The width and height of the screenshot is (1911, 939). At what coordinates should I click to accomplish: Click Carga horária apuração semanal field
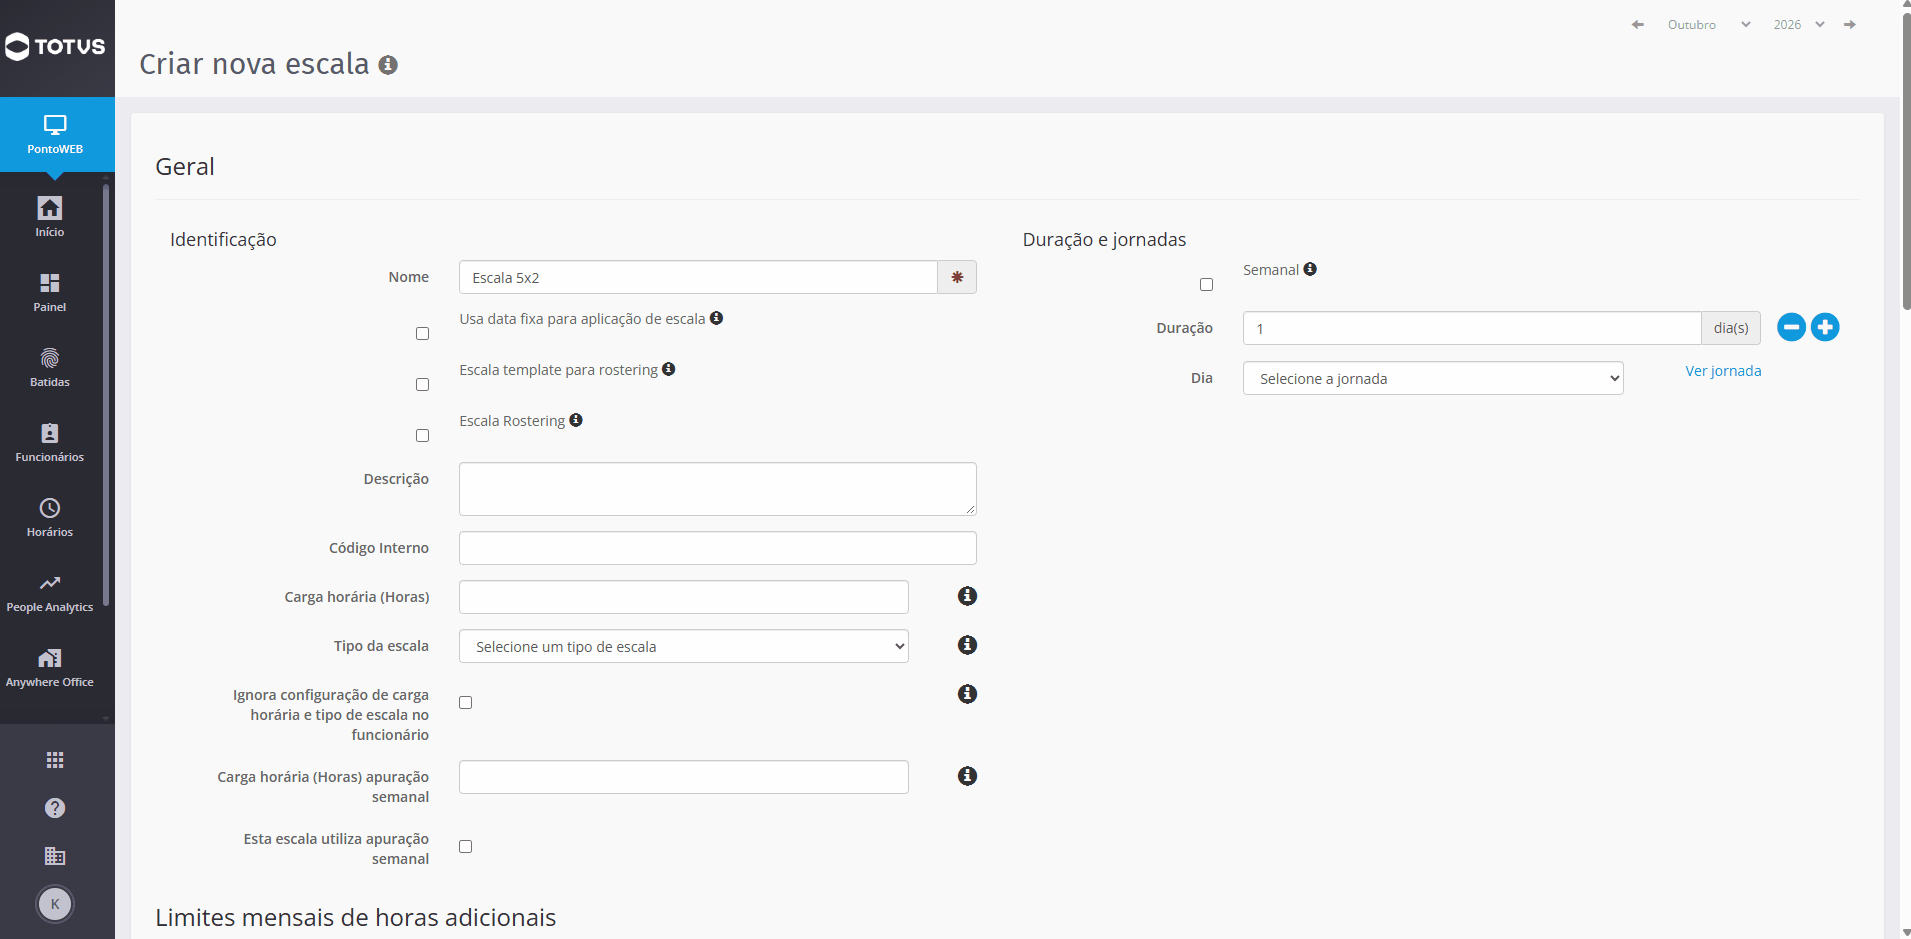684,777
